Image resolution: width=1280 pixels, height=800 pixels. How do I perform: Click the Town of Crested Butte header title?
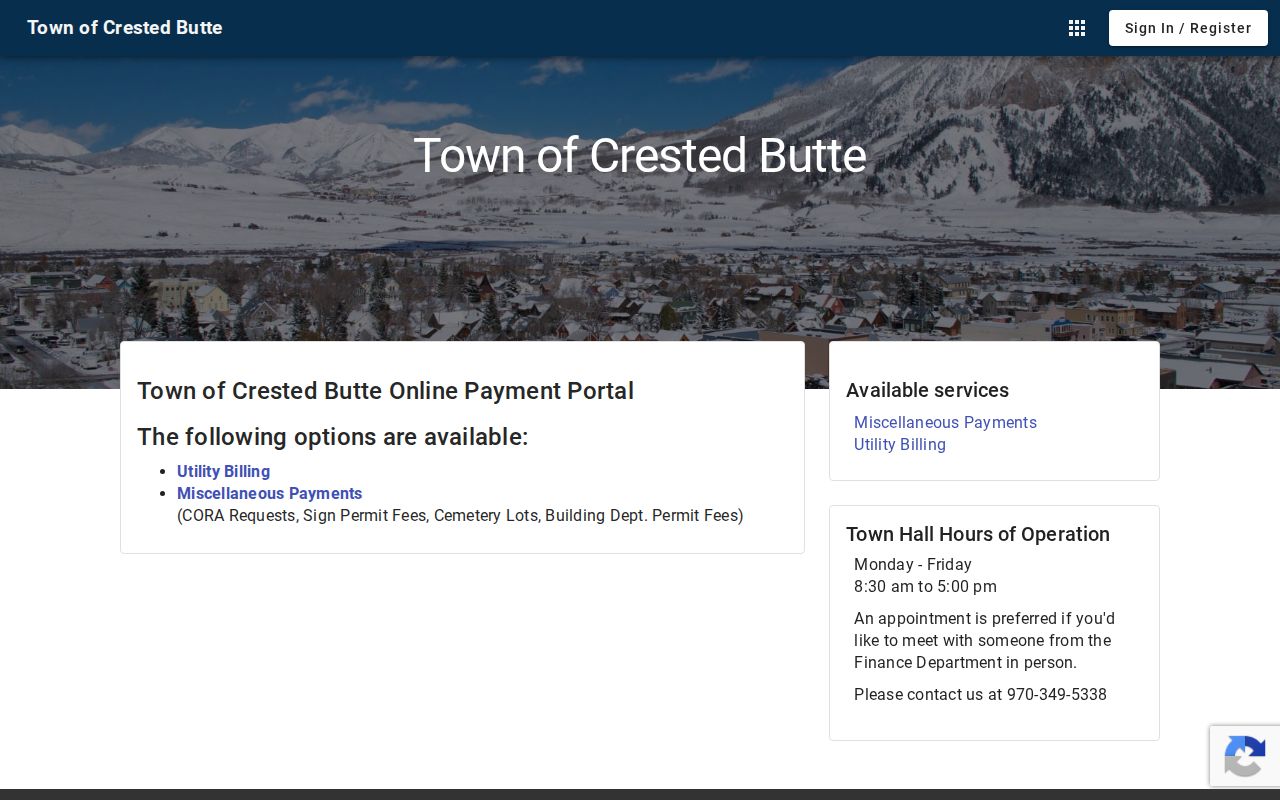point(125,28)
